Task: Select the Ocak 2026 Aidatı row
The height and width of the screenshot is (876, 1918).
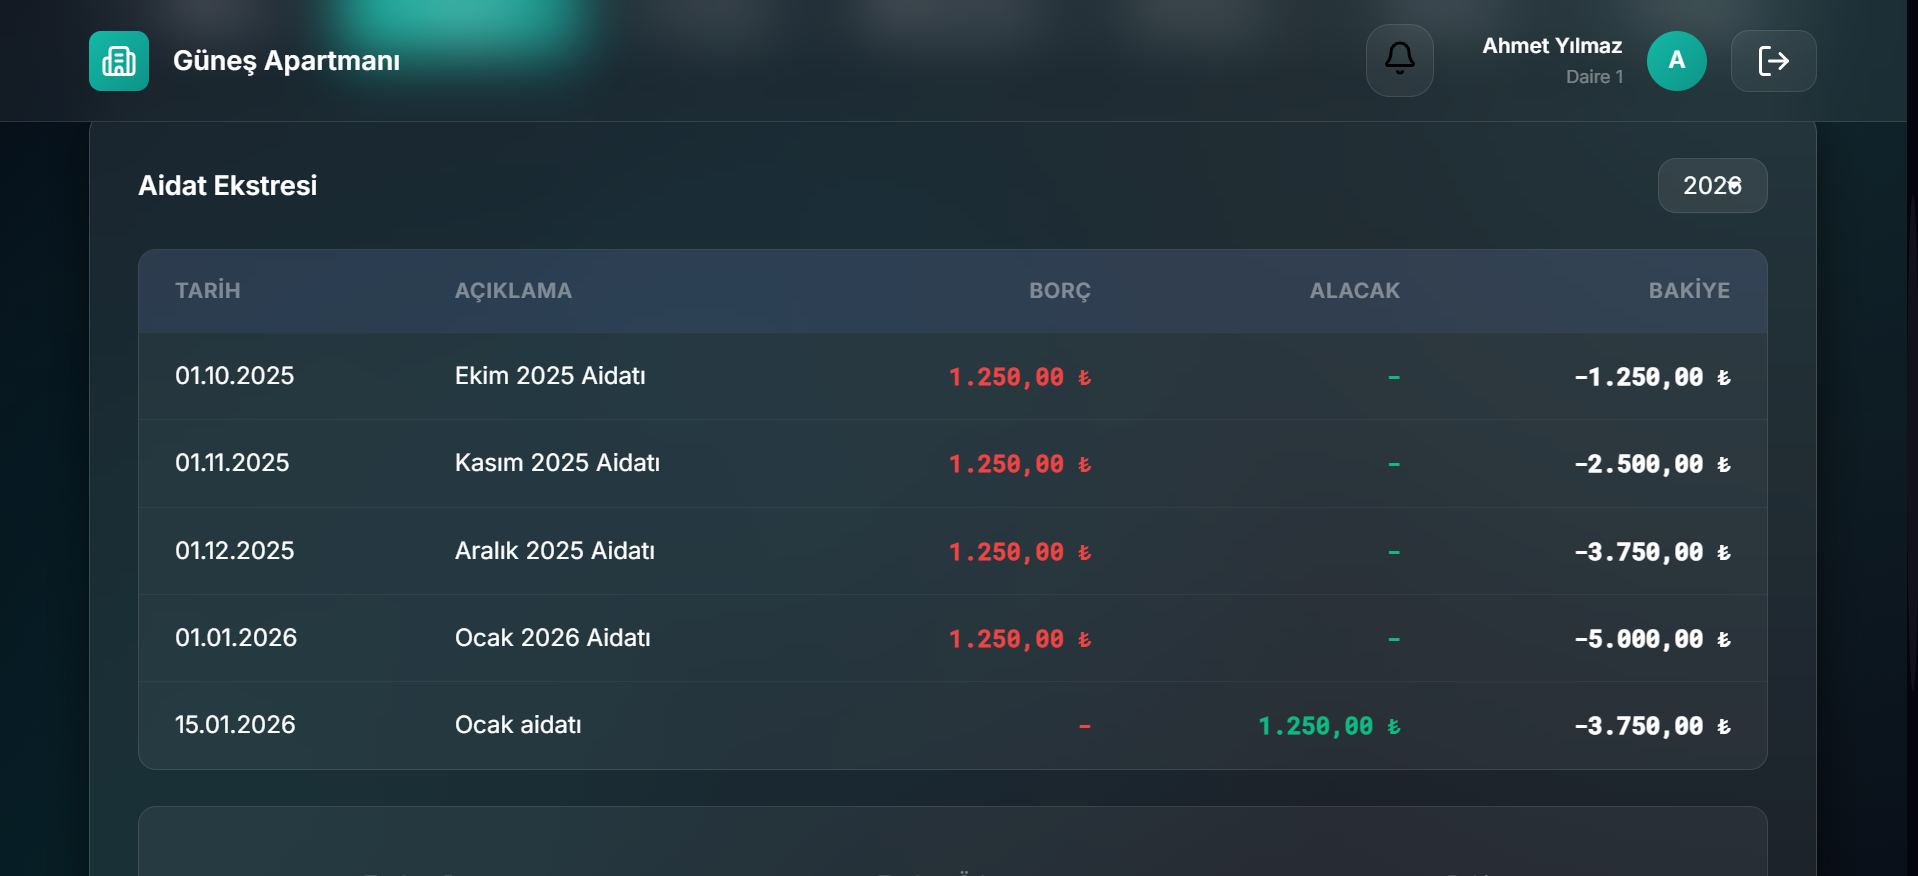Action: tap(552, 638)
